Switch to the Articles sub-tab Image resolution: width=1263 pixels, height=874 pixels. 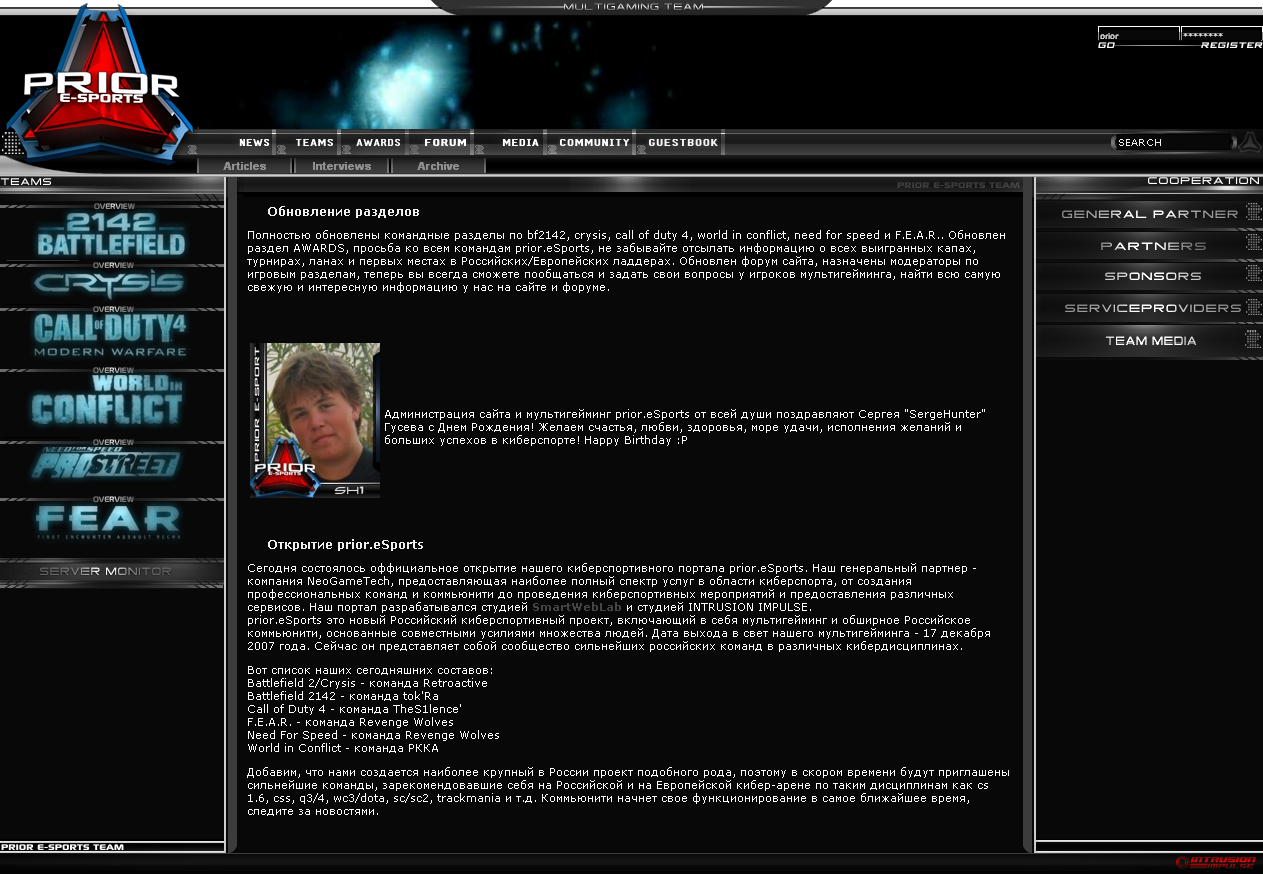(x=245, y=166)
